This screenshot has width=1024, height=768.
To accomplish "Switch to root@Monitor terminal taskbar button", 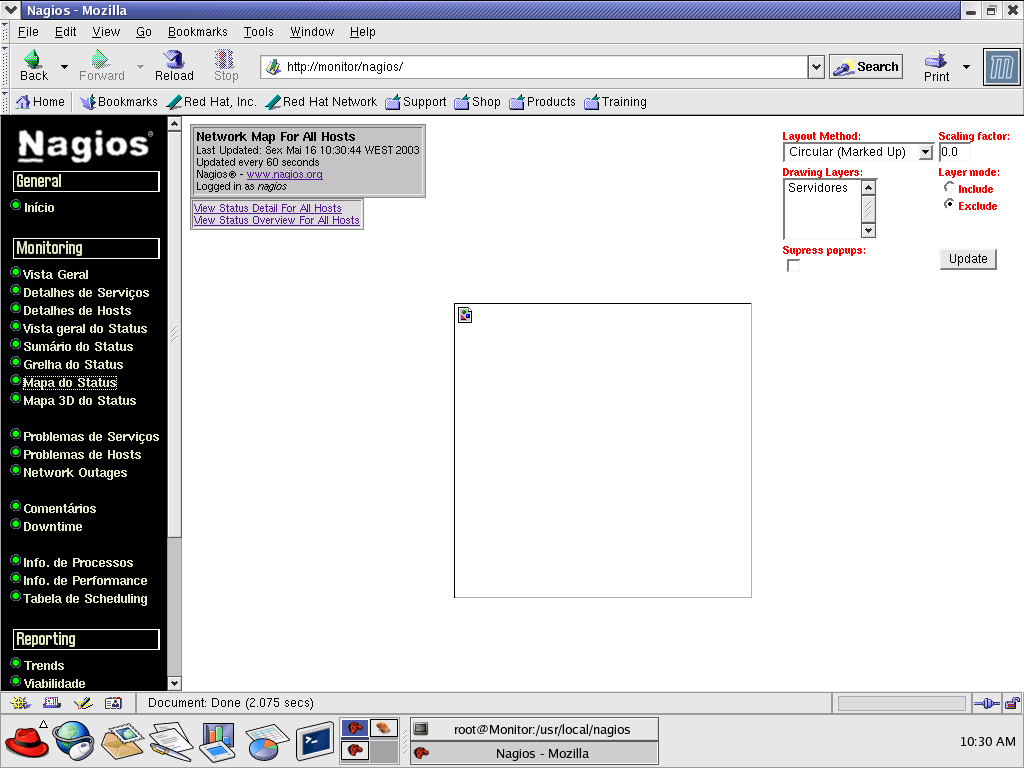I will pos(534,729).
